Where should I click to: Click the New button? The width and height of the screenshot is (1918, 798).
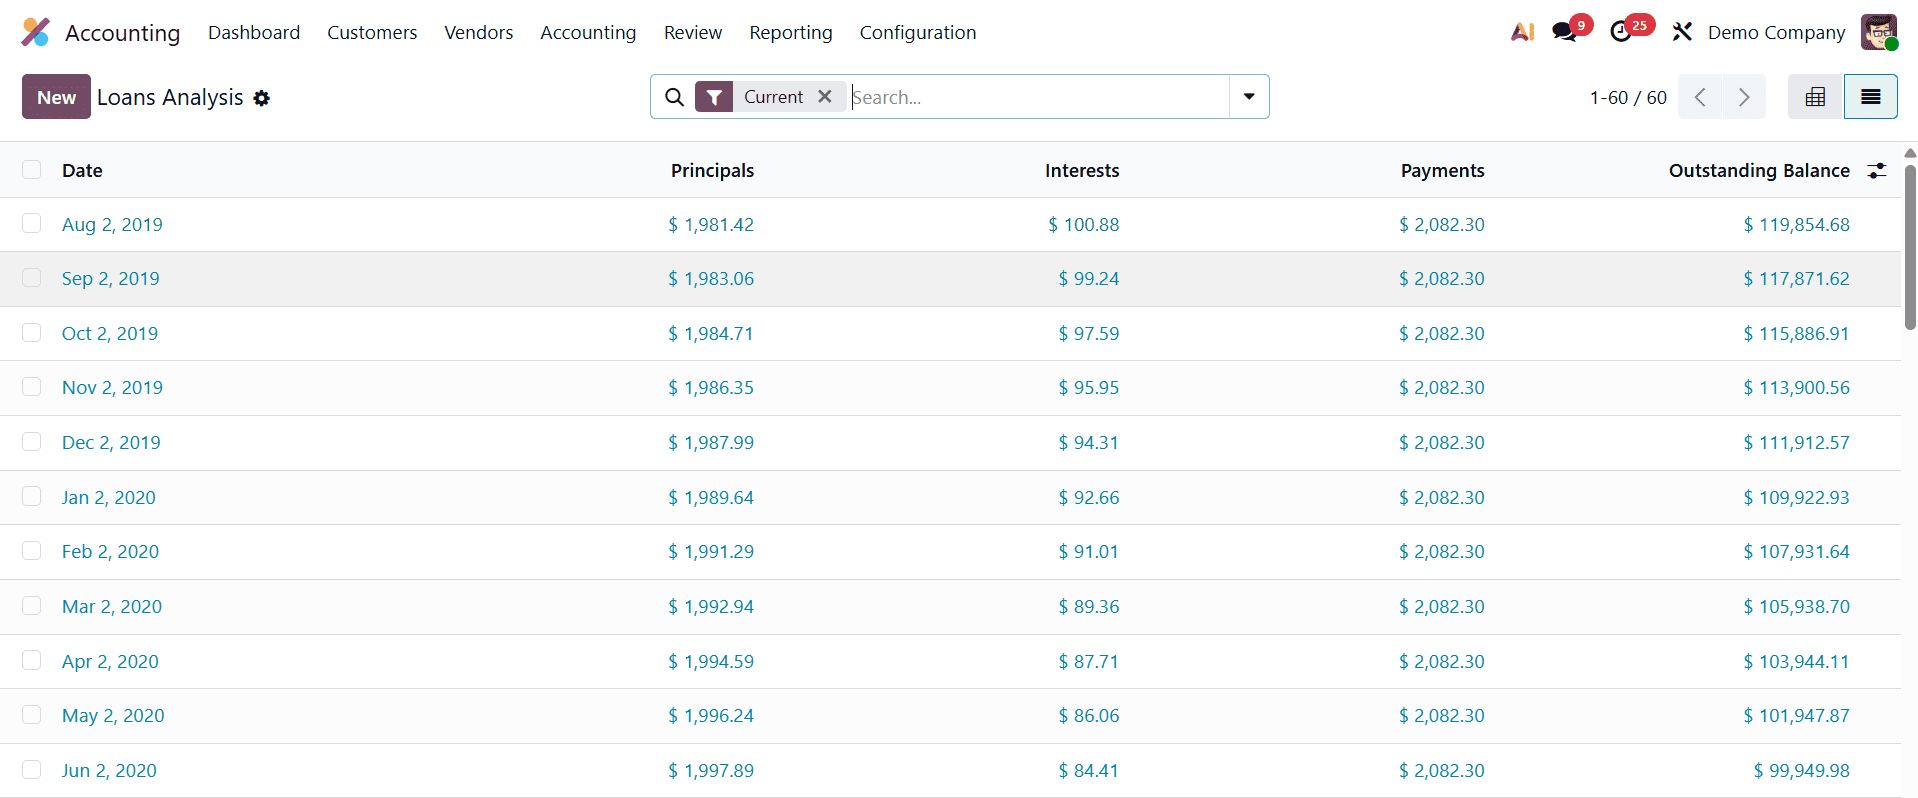[56, 97]
